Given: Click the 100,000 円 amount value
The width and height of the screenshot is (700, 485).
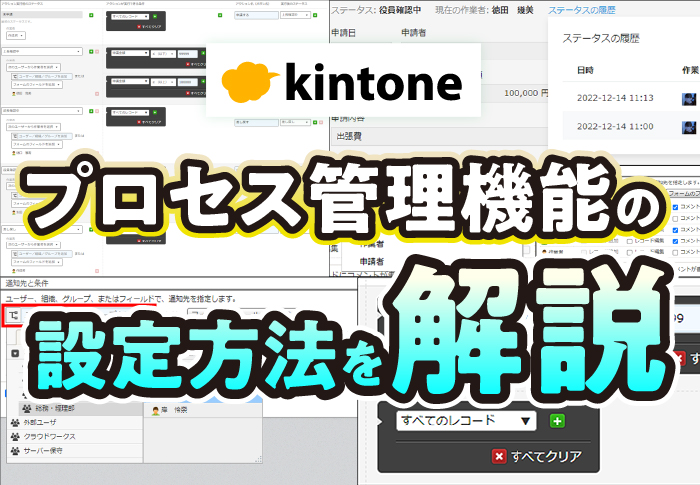Looking at the screenshot, I should 526,93.
